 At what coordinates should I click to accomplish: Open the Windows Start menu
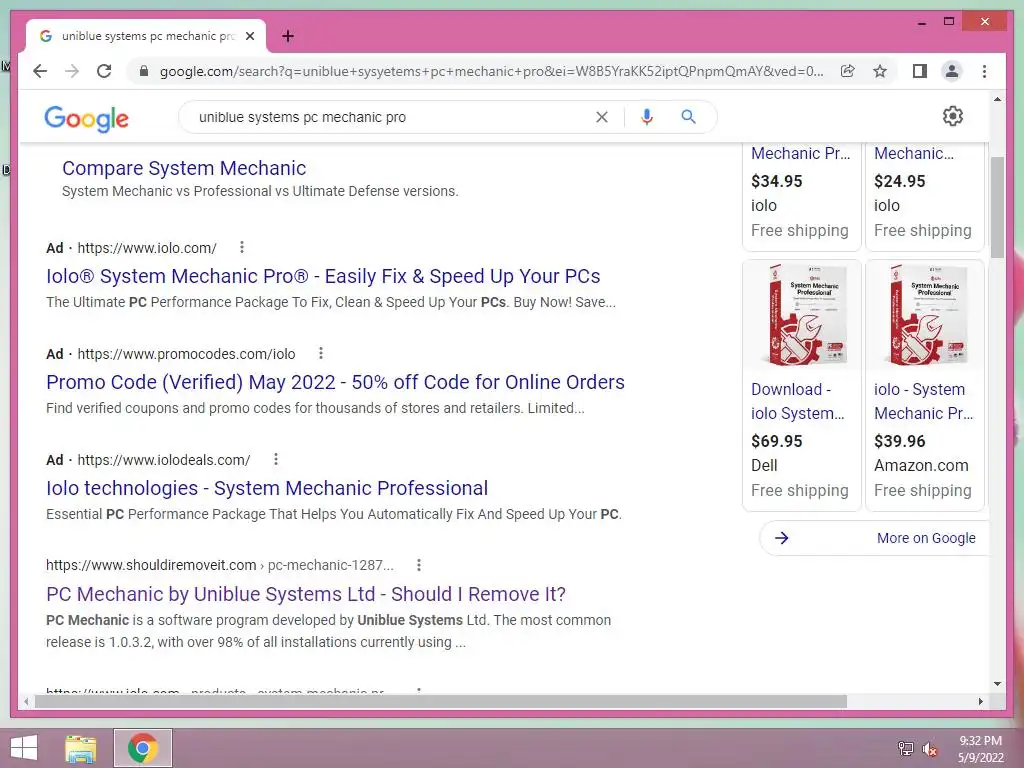24,748
